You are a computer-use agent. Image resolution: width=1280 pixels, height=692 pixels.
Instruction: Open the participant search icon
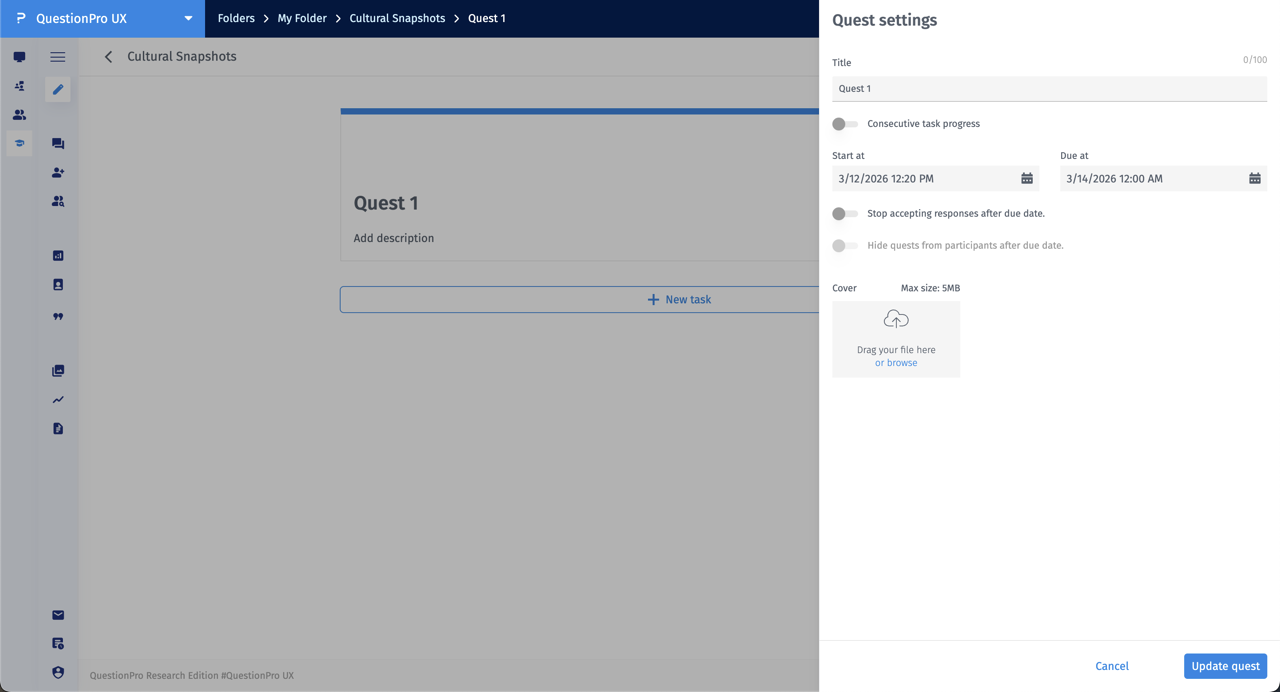(57, 201)
